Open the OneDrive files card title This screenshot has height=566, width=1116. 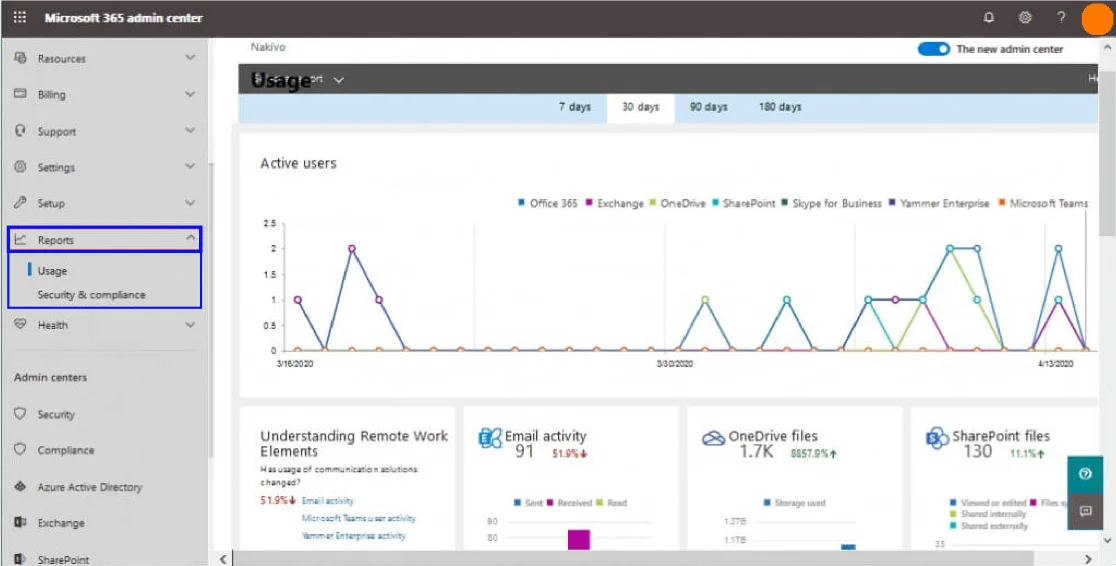point(773,436)
